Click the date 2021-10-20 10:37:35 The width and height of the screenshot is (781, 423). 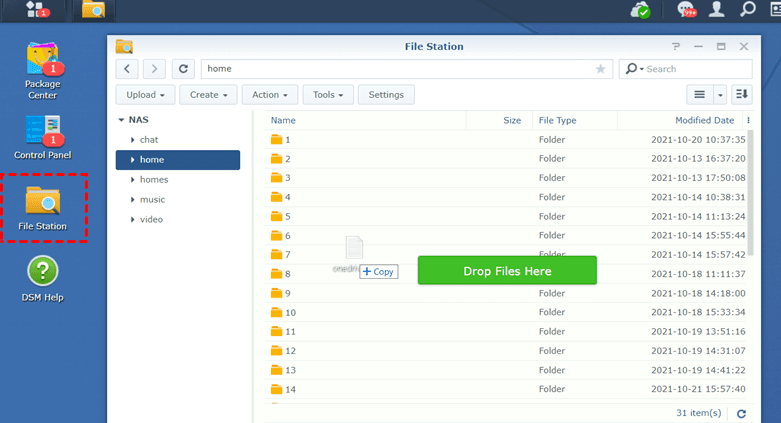[698, 140]
